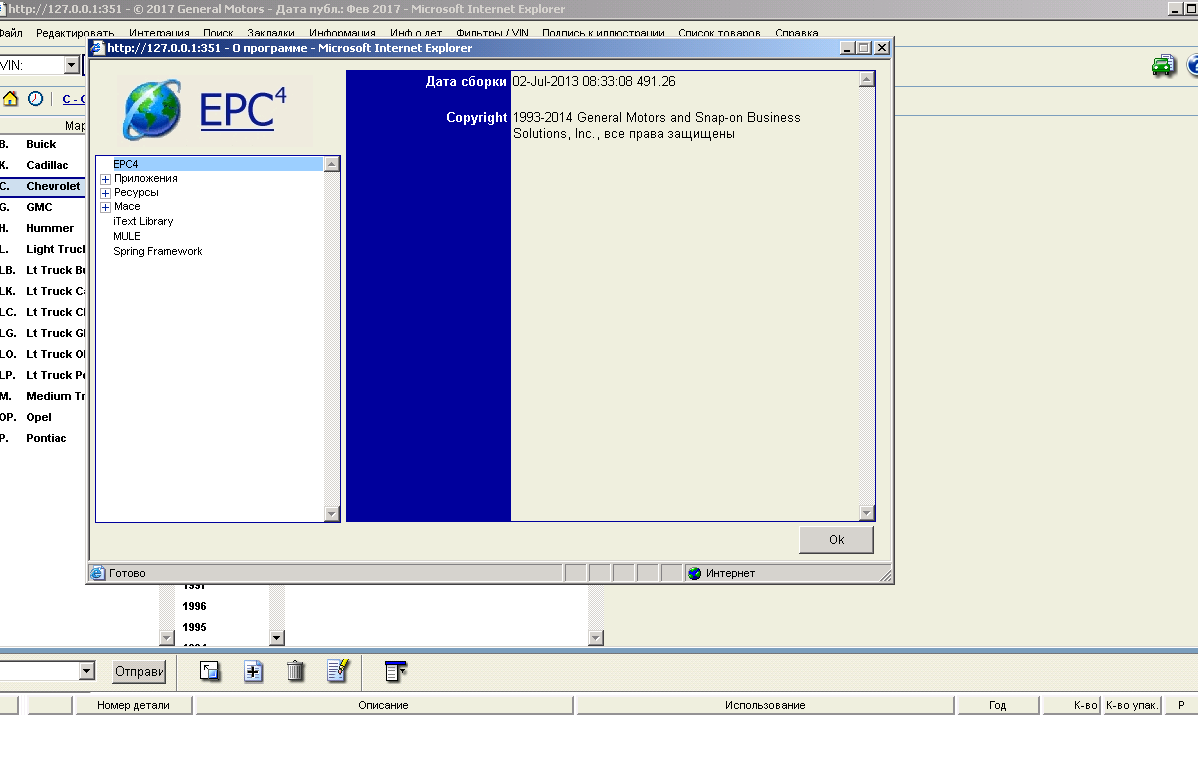Screen dimensions: 1198x764
Task: Open the Закладки menu
Action: click(270, 33)
